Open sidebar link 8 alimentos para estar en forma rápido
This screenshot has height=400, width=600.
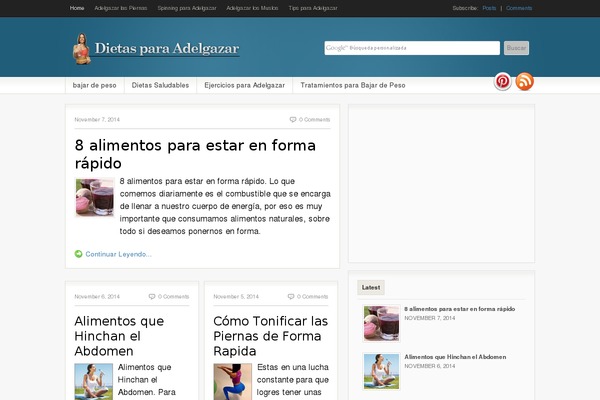coord(460,309)
